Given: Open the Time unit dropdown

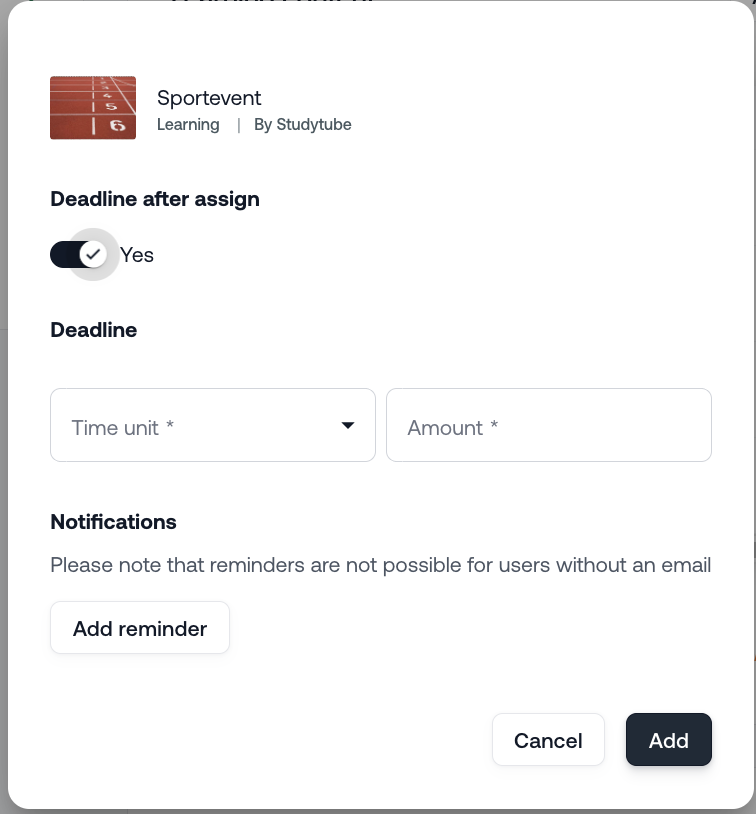Looking at the screenshot, I should coord(200,425).
